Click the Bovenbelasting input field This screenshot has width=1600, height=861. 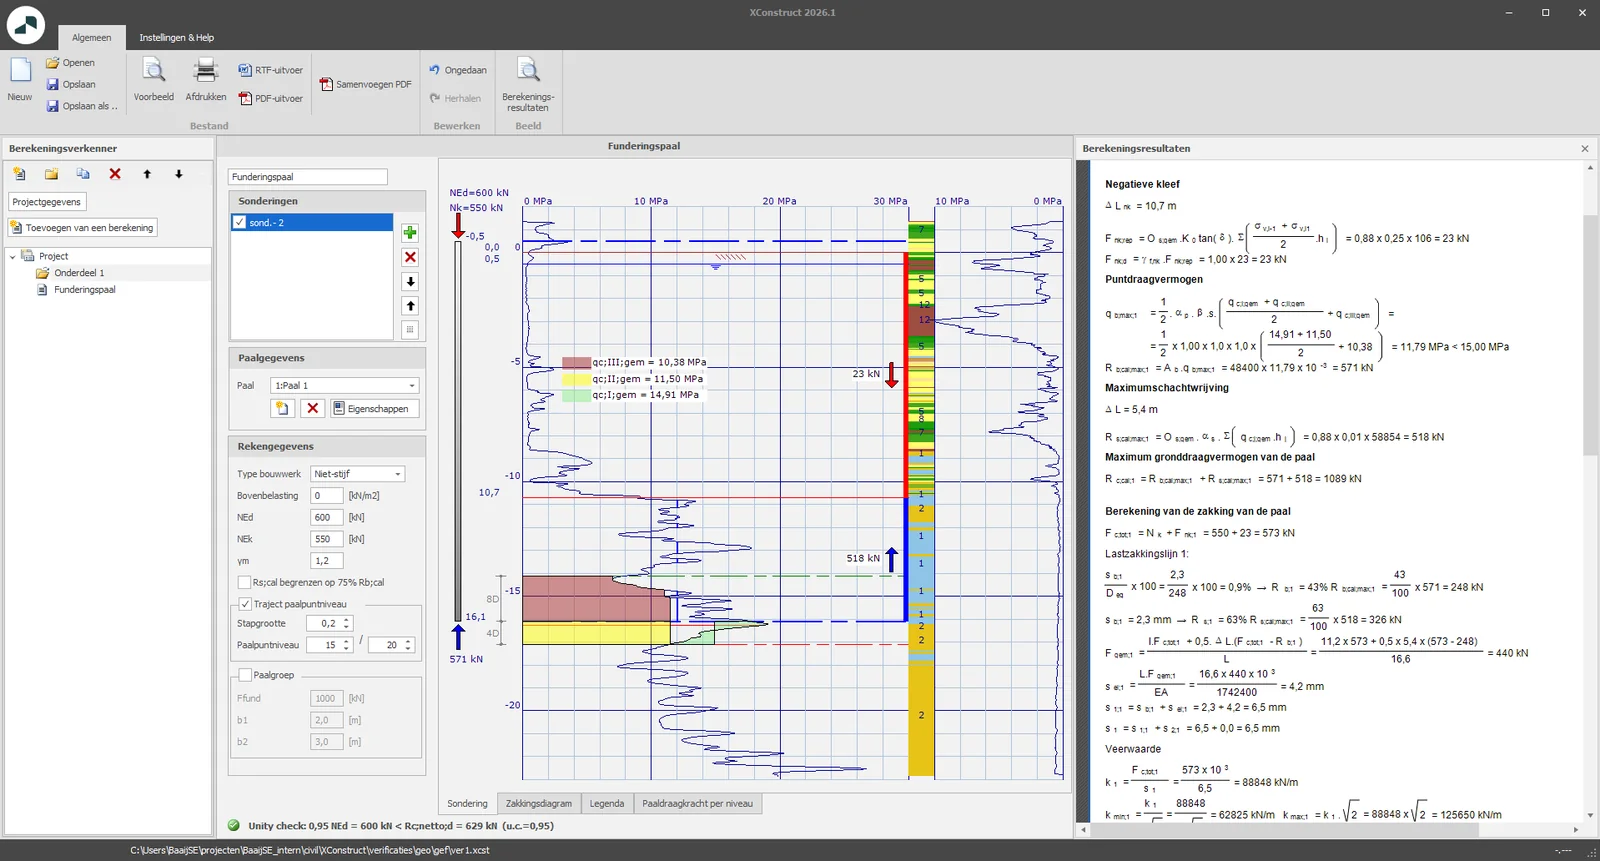pyautogui.click(x=327, y=495)
